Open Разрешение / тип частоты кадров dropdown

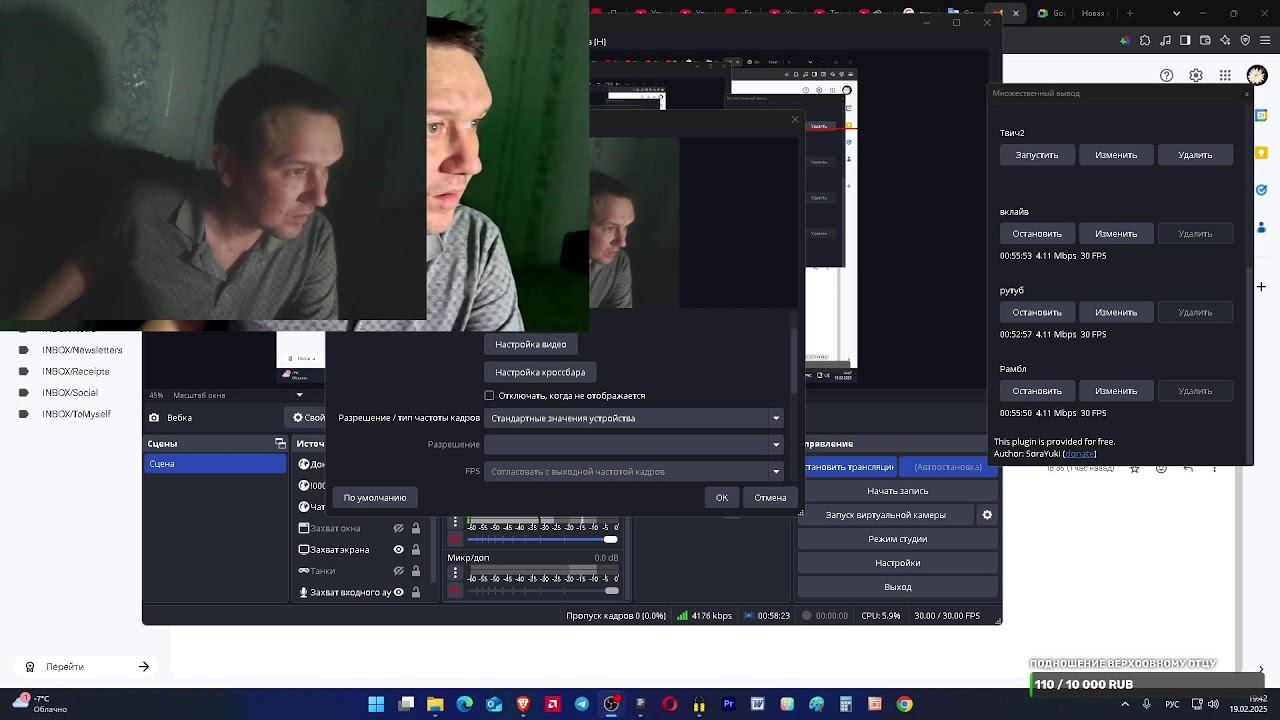[633, 418]
